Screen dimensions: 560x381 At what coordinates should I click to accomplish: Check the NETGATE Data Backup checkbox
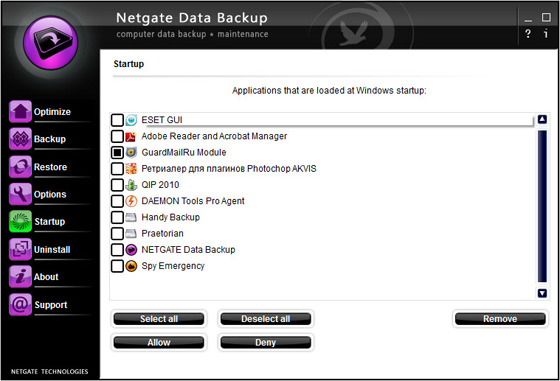(x=117, y=250)
